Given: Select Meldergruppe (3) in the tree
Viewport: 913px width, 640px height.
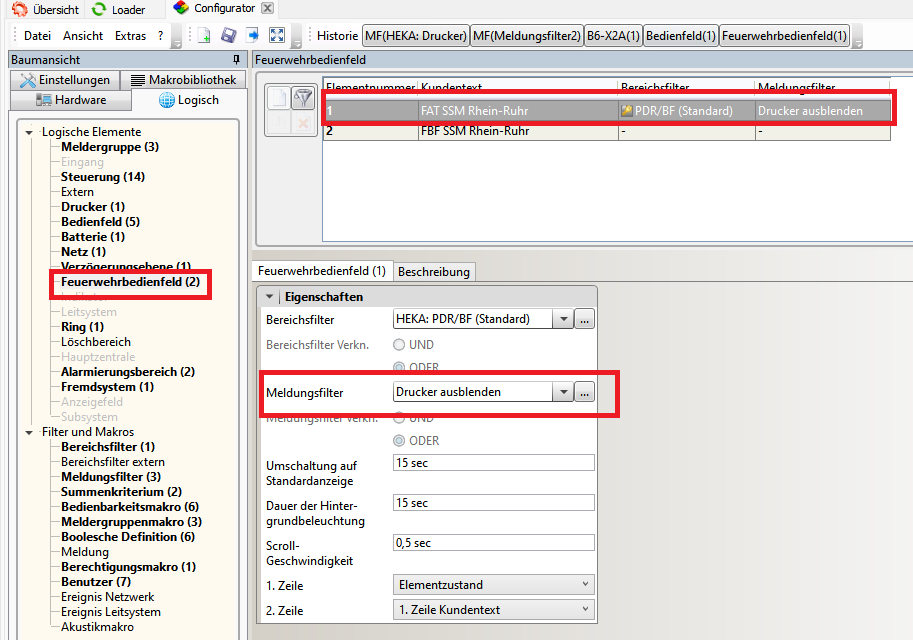Looking at the screenshot, I should click(110, 147).
